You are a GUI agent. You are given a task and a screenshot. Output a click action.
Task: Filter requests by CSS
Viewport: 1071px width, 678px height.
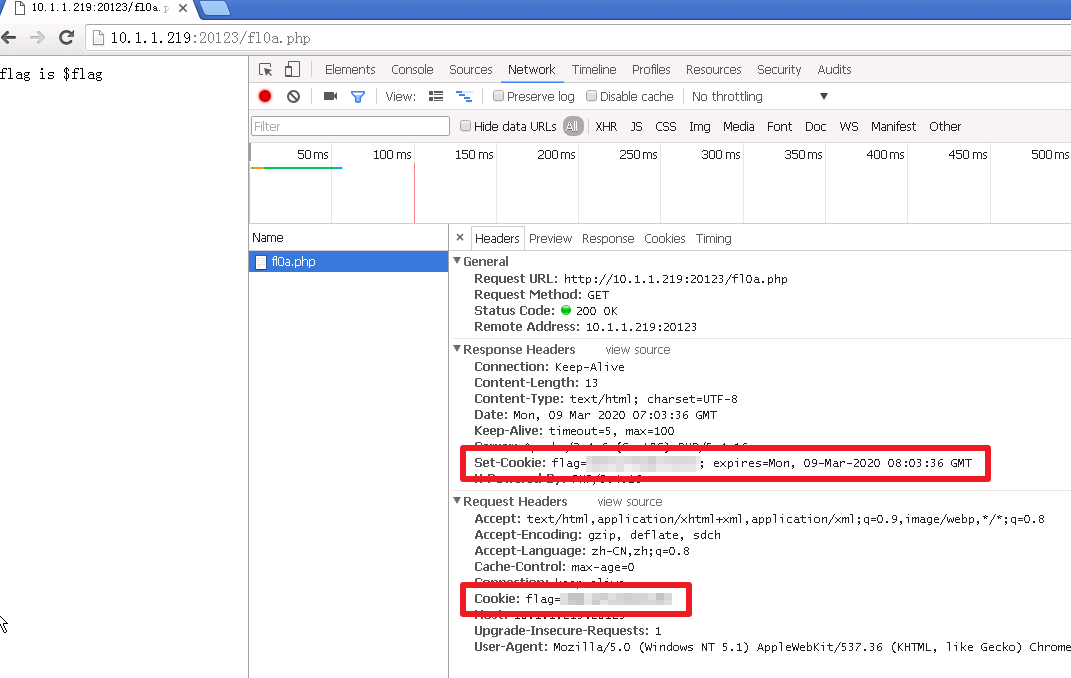pyautogui.click(x=666, y=126)
